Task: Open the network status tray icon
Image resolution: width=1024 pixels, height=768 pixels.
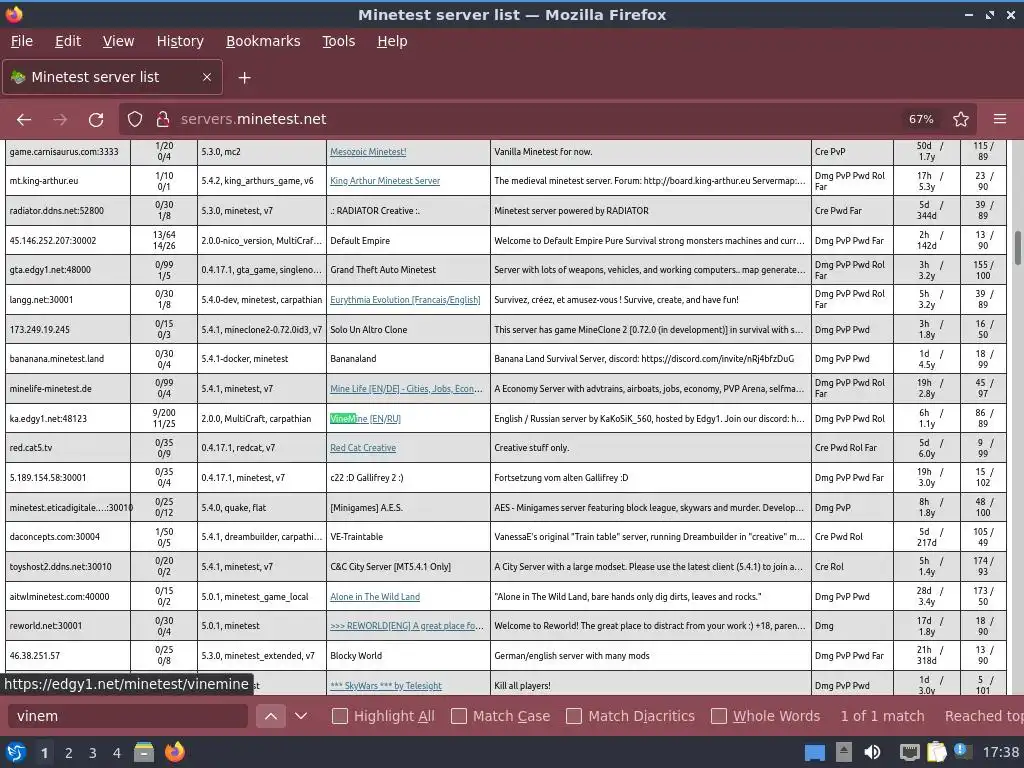Action: tap(909, 752)
